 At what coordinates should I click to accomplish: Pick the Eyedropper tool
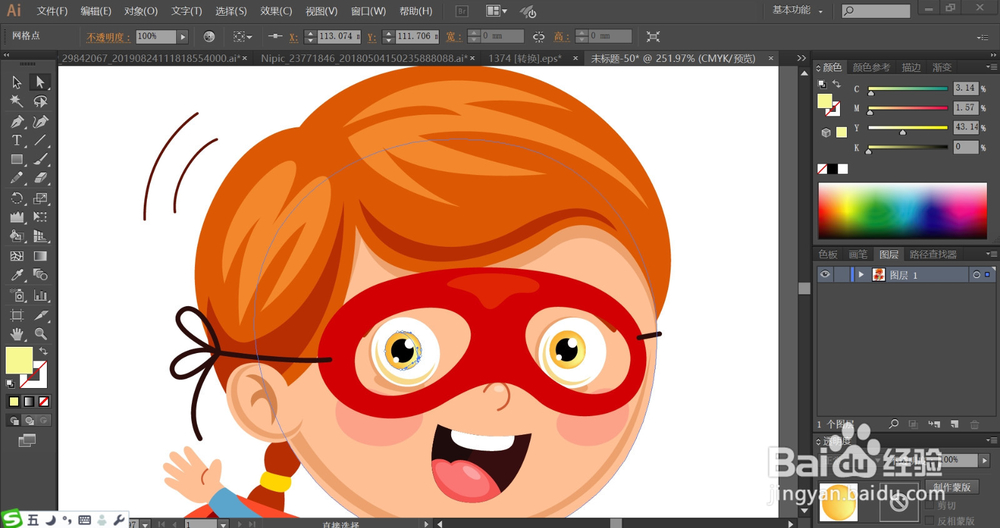coord(17,275)
